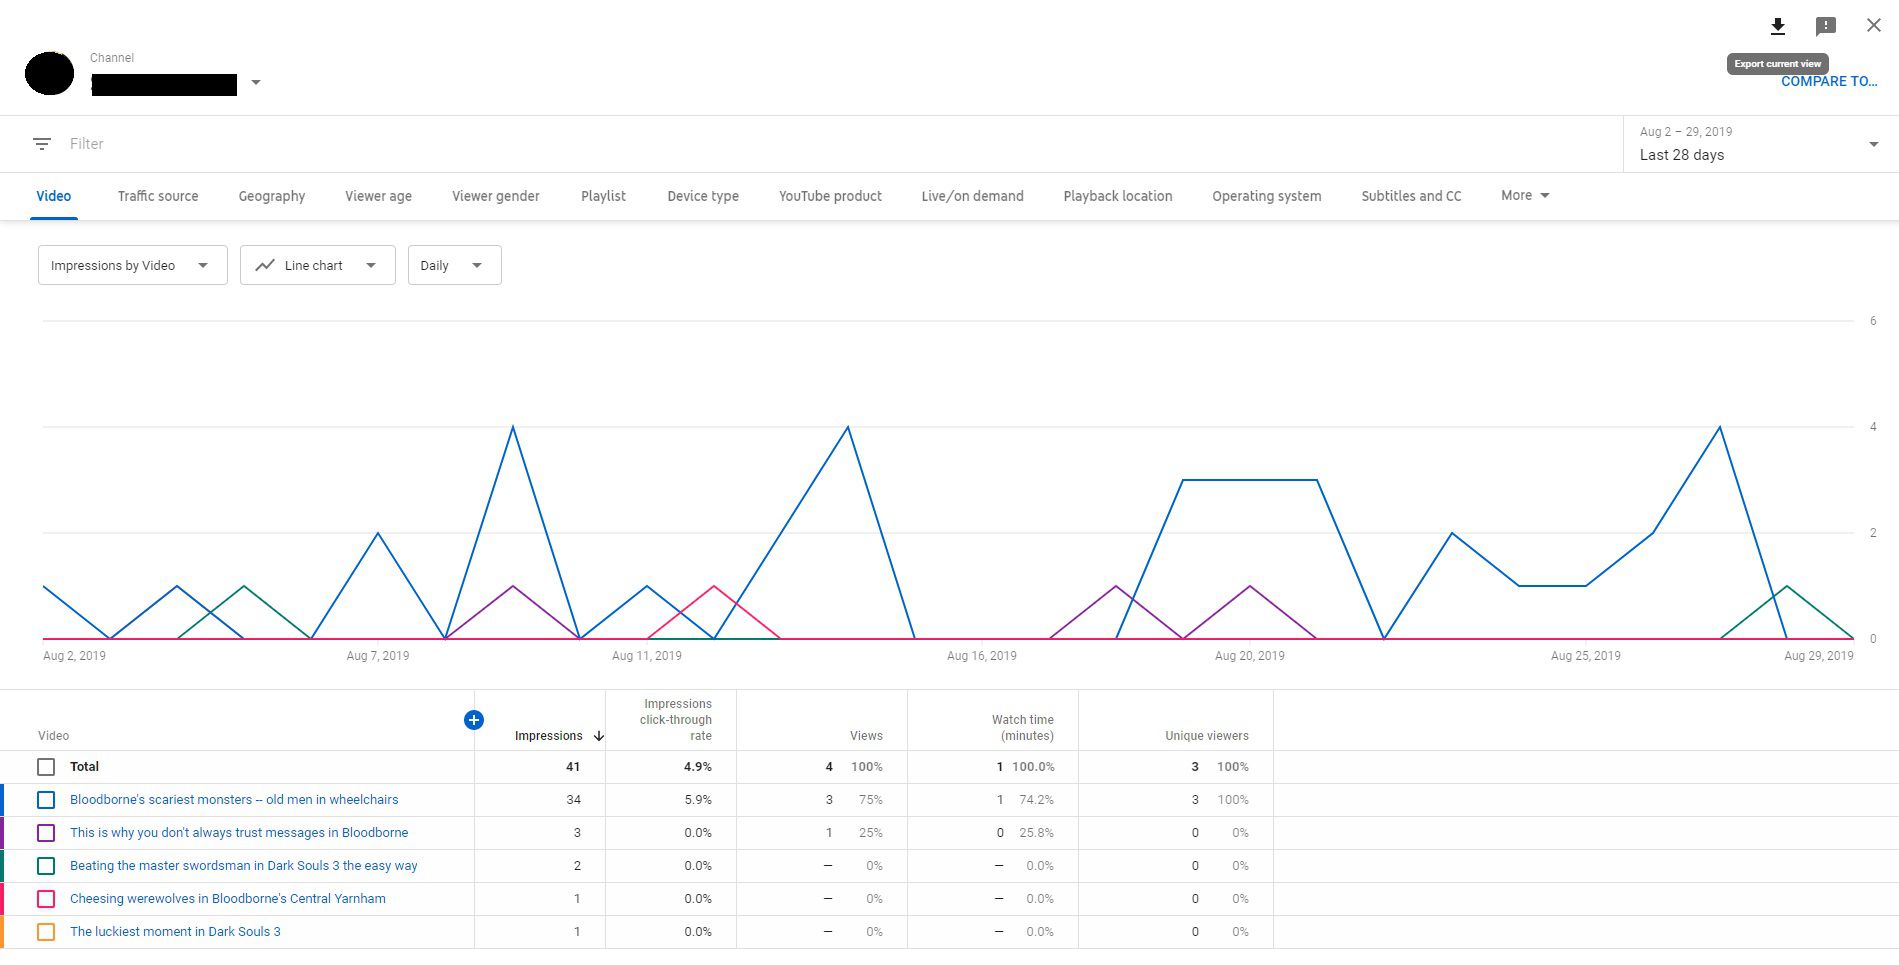This screenshot has width=1899, height=965.
Task: Switch to the Playlist tab
Action: click(x=604, y=196)
